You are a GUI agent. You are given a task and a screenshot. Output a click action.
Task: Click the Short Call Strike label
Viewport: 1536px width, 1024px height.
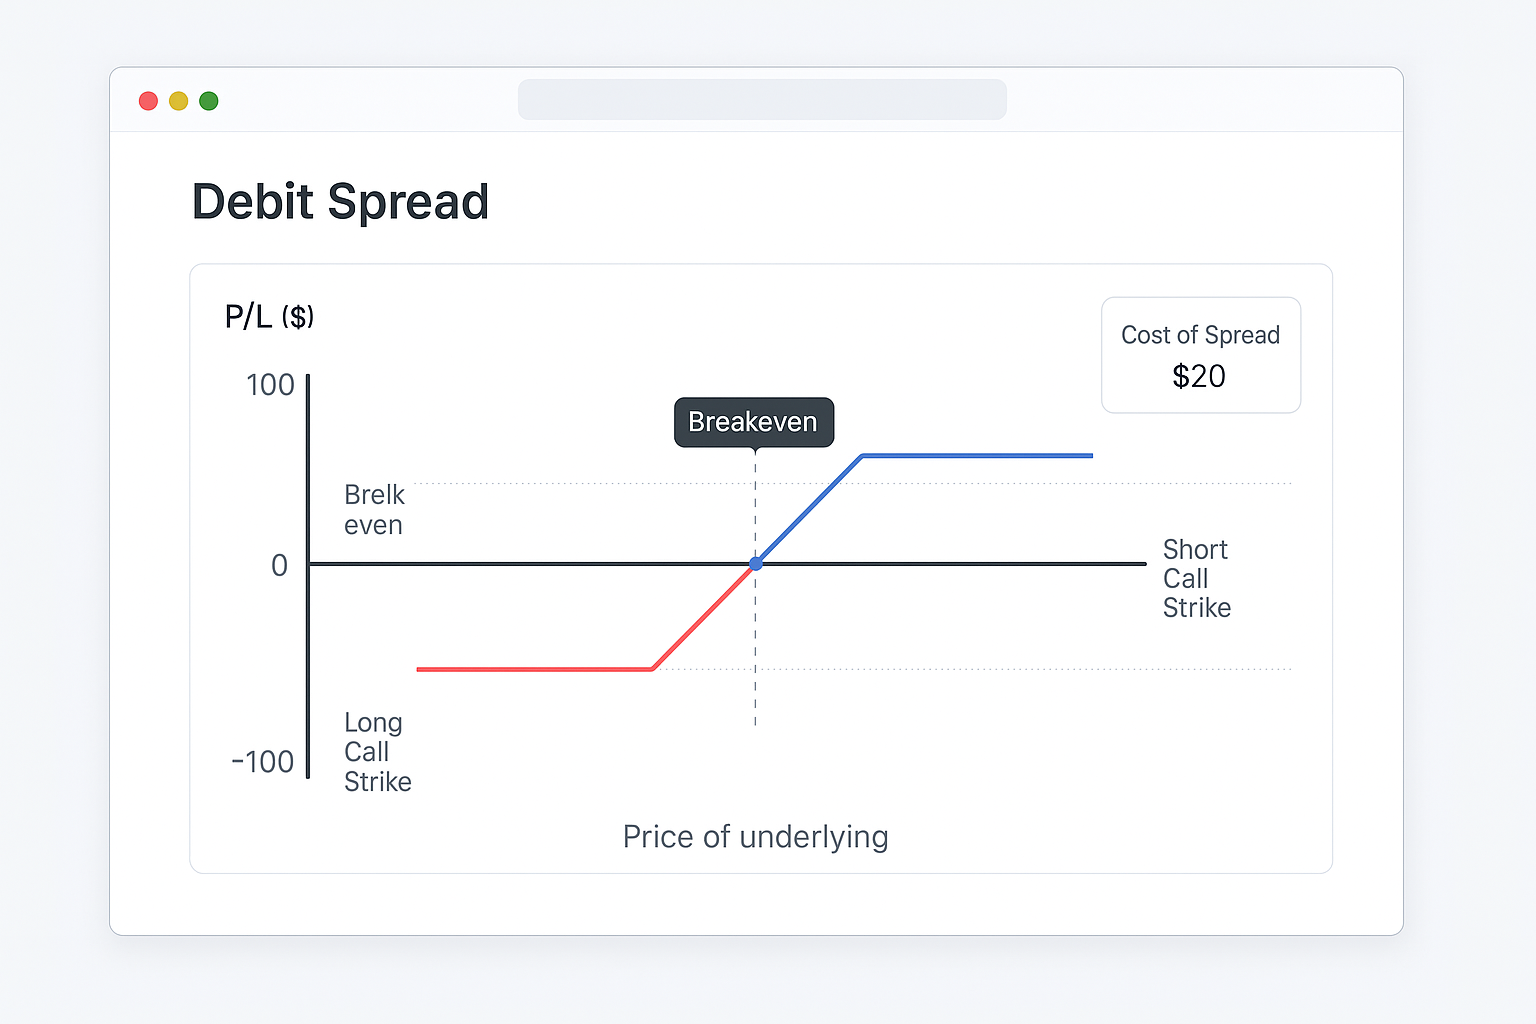(x=1196, y=578)
